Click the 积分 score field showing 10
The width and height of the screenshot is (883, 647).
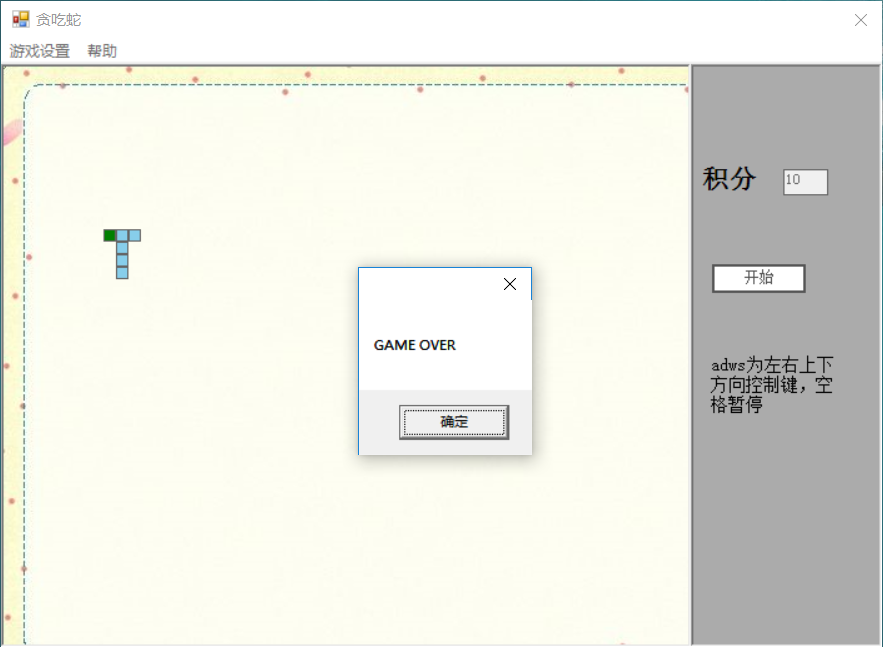[x=805, y=182]
